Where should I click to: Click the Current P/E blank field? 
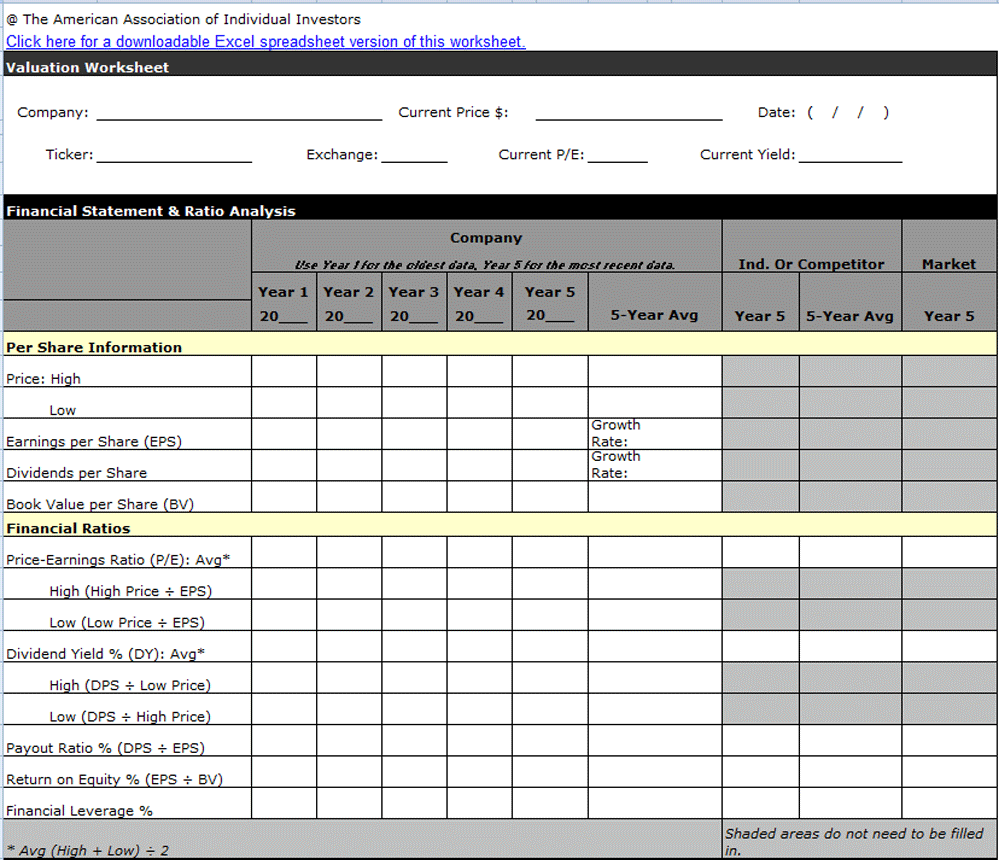[617, 155]
